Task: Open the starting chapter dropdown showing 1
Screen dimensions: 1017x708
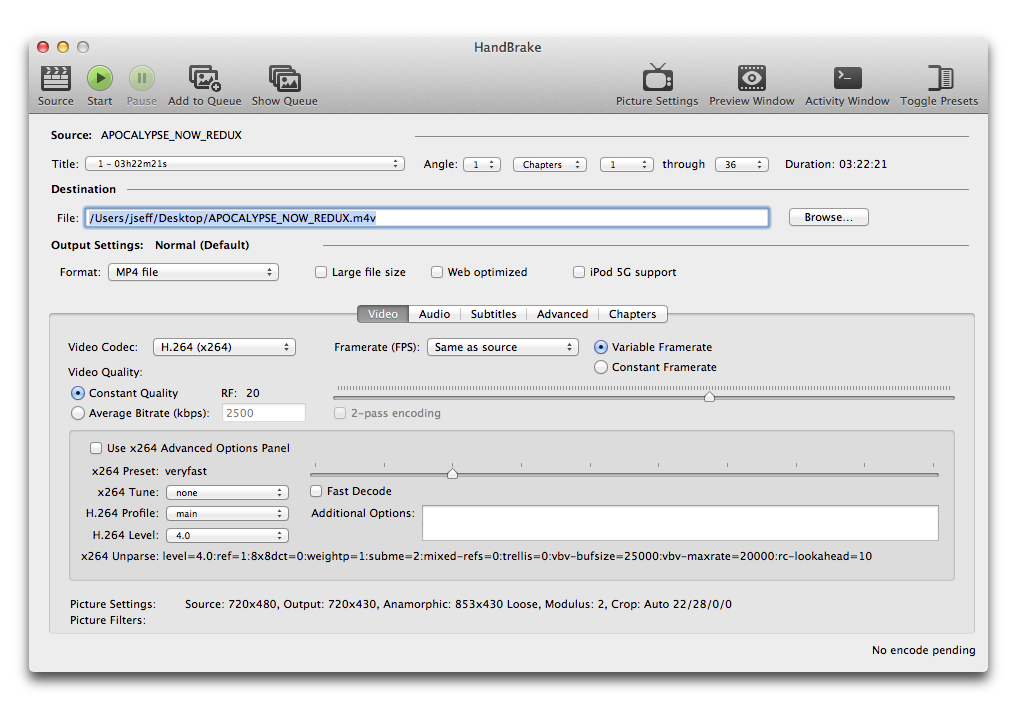Action: 627,165
